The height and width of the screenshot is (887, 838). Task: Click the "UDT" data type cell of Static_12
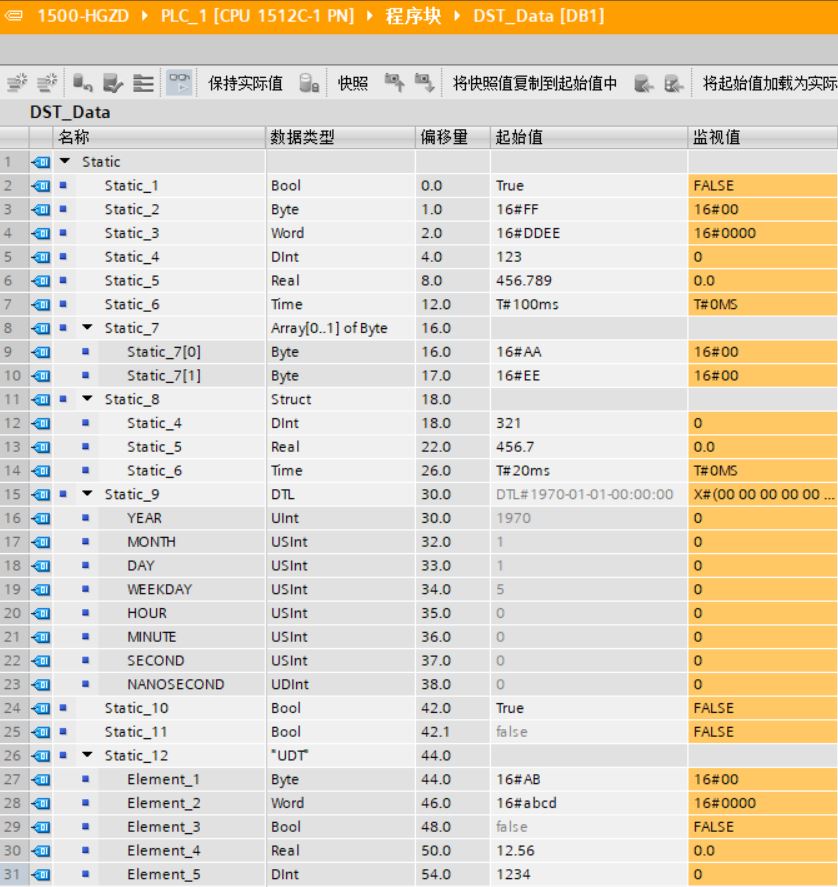tap(340, 756)
